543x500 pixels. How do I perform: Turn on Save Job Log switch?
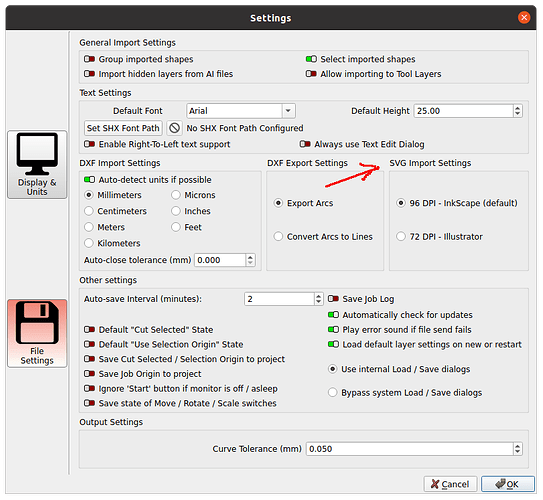click(333, 298)
